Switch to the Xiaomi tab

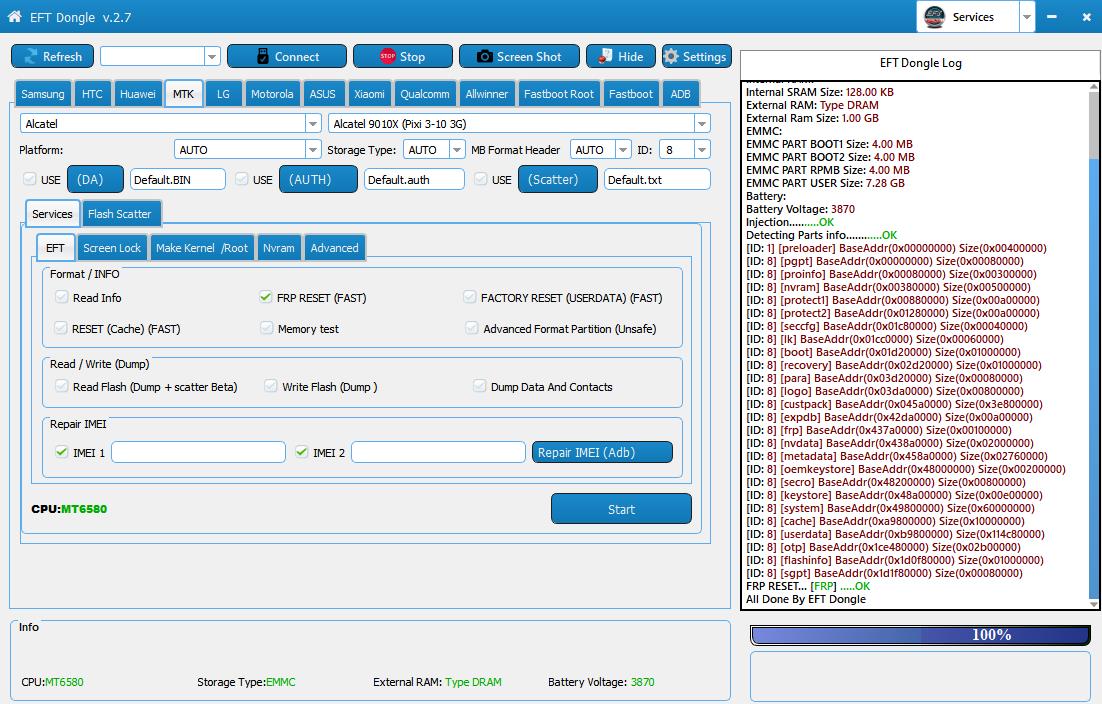point(369,93)
